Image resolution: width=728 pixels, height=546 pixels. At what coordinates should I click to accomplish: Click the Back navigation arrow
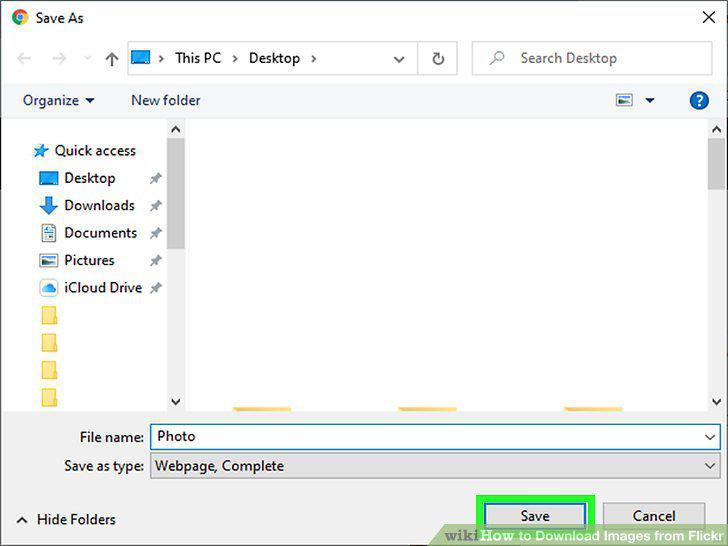point(24,58)
